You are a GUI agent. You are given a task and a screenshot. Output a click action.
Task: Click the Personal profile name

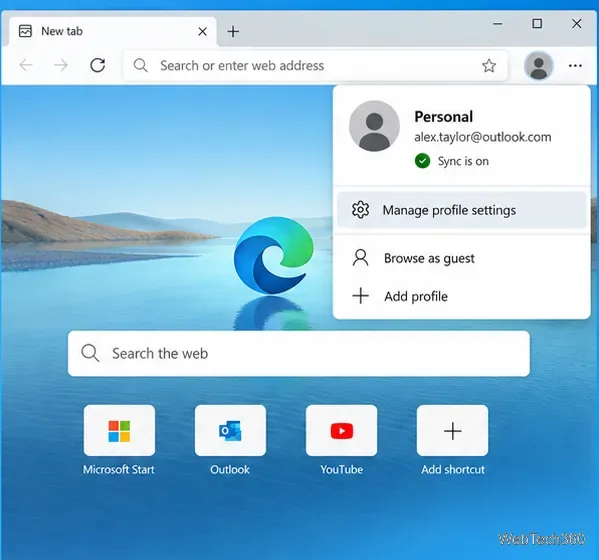444,117
